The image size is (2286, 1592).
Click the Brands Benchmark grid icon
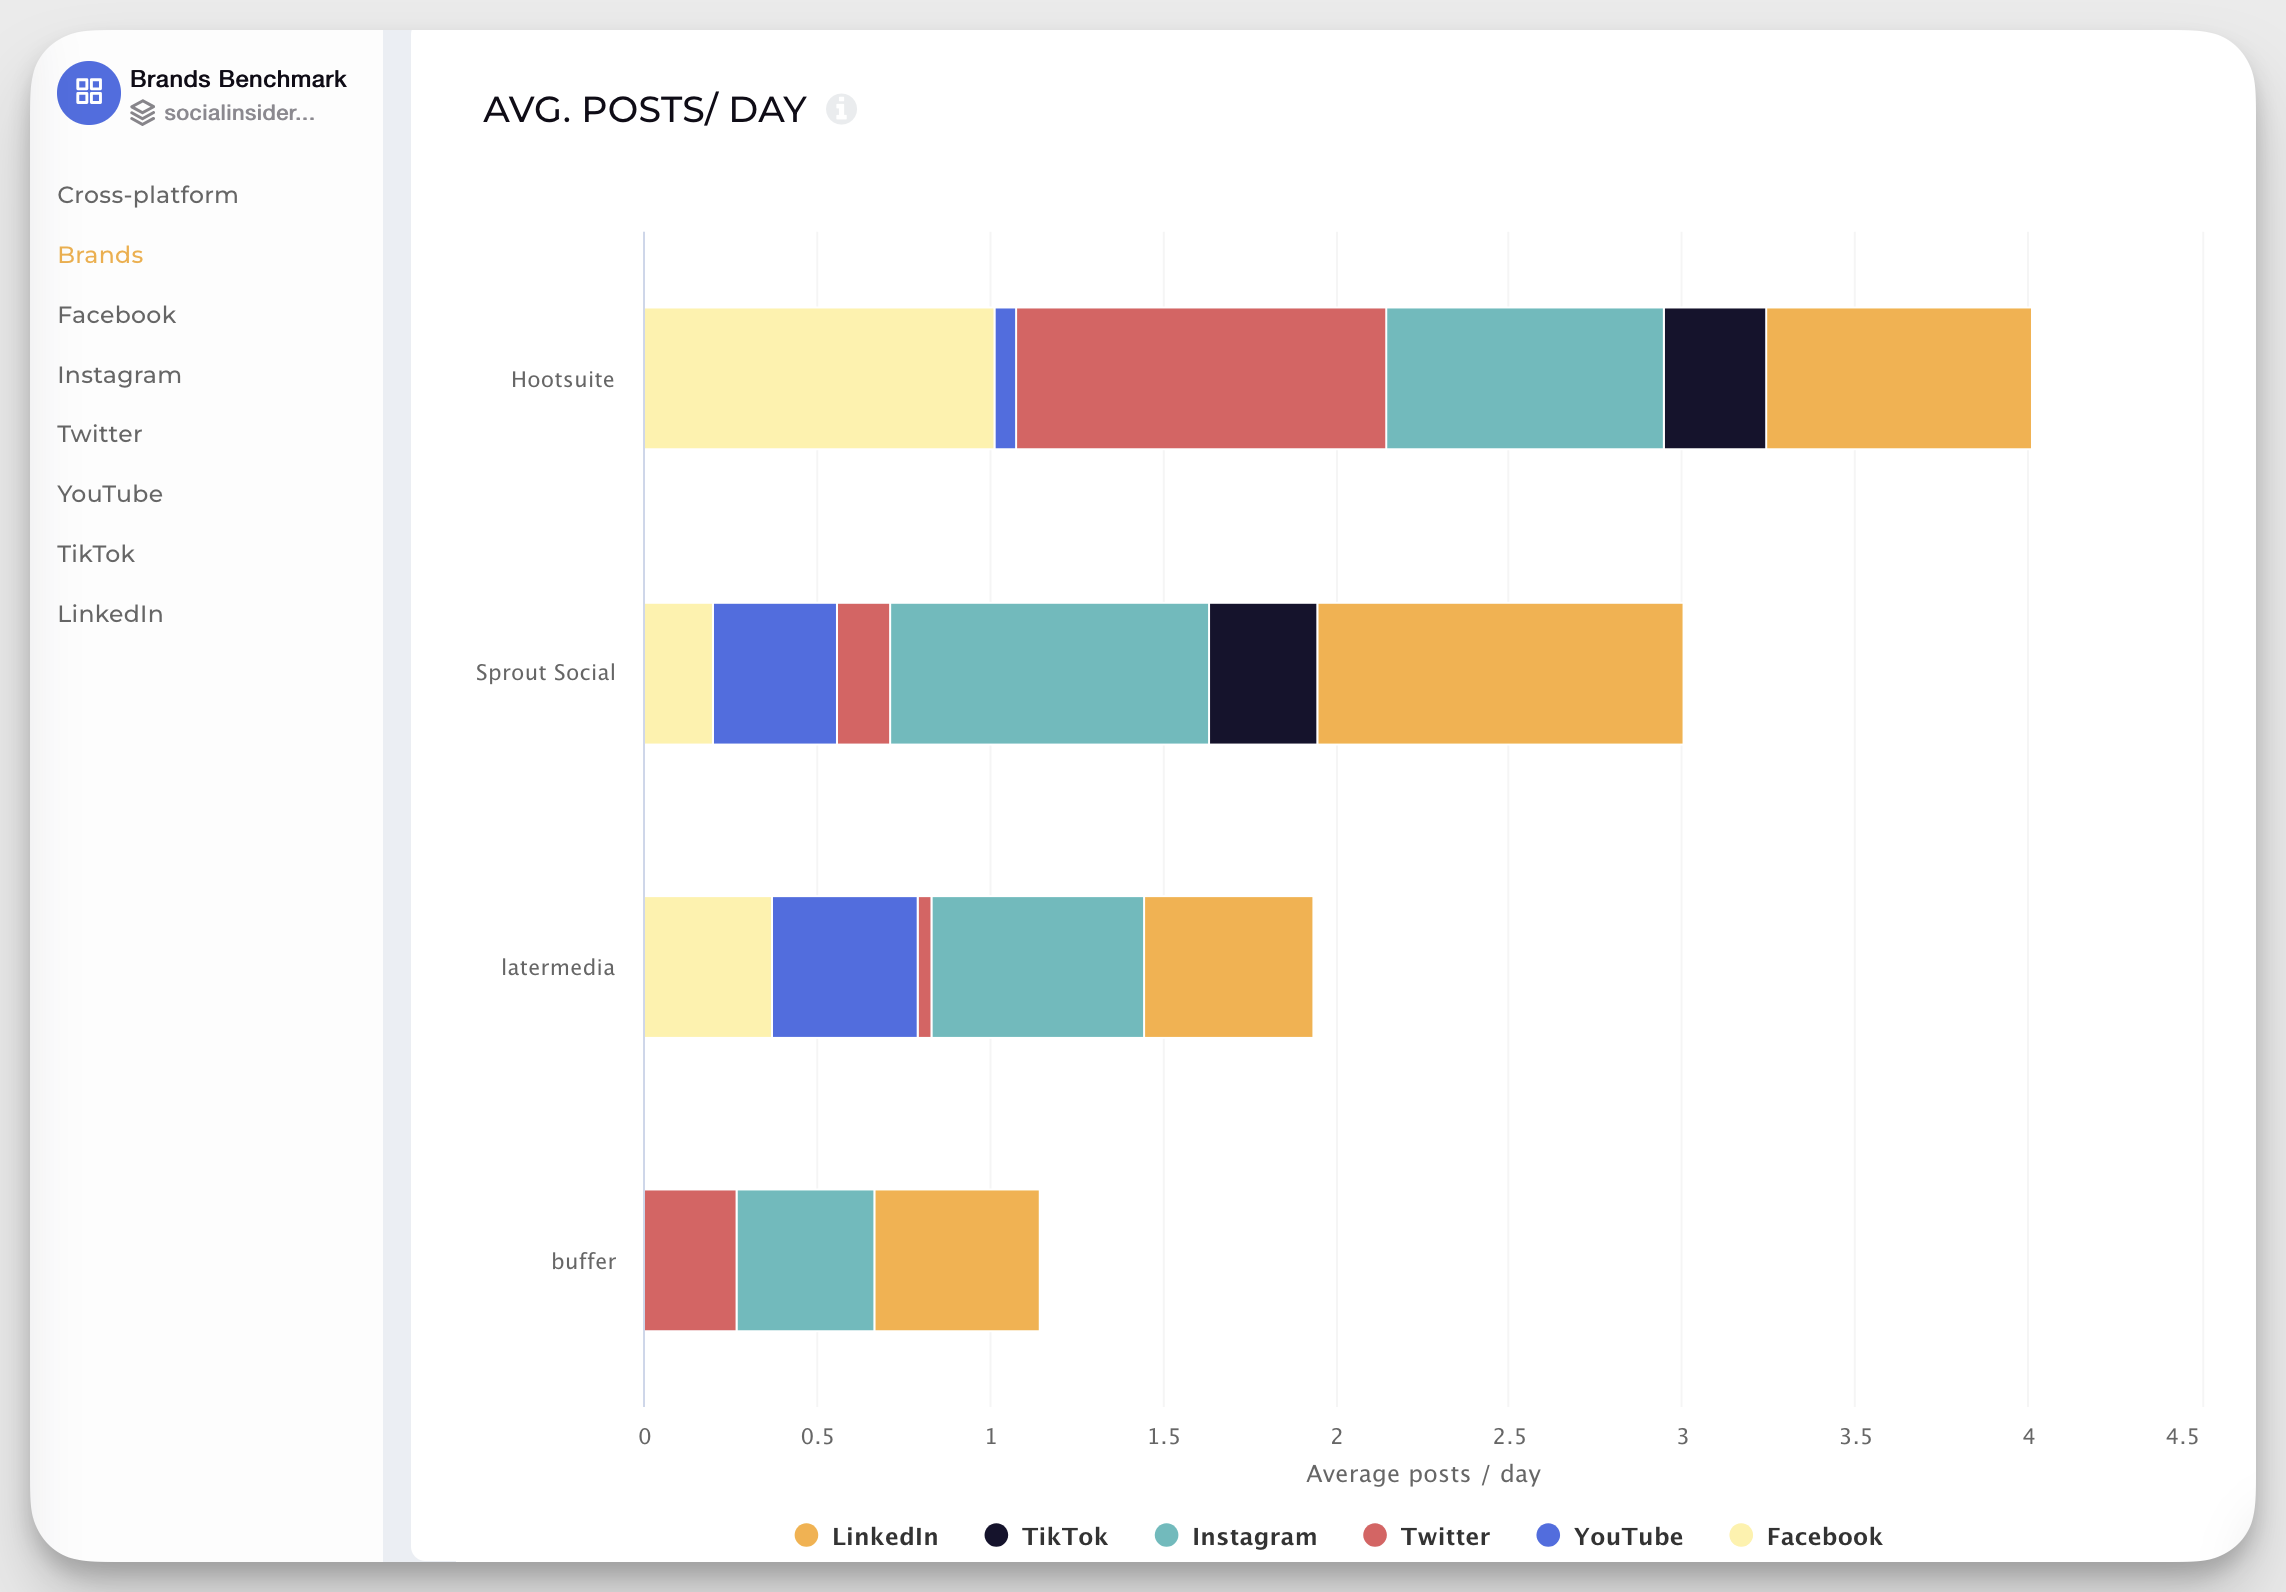[89, 92]
